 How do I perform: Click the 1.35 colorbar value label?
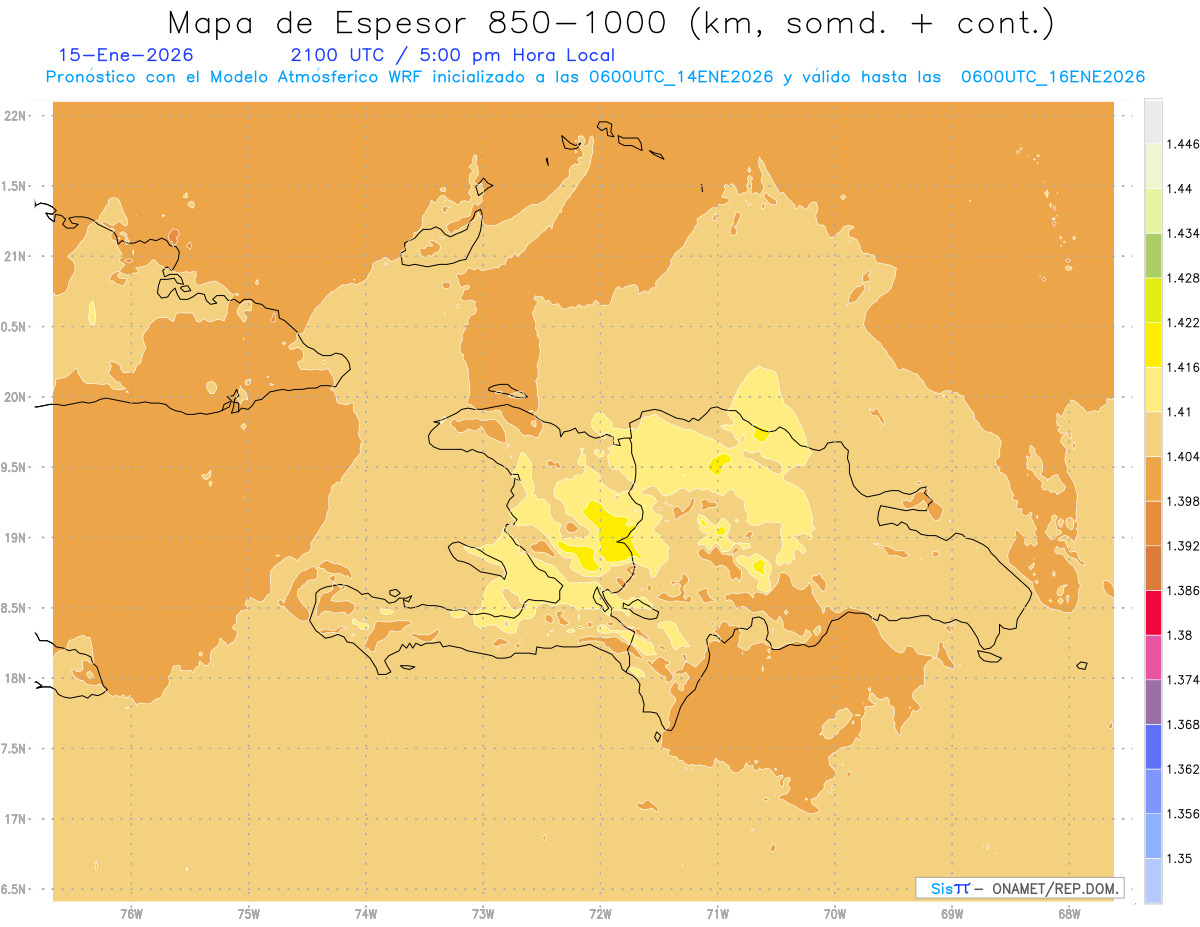coord(1179,858)
